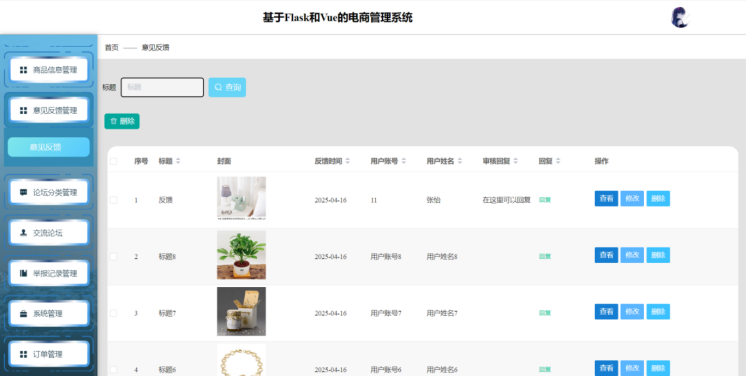Click the grid icon beside 订单管理
The image size is (746, 376).
[x=23, y=354]
